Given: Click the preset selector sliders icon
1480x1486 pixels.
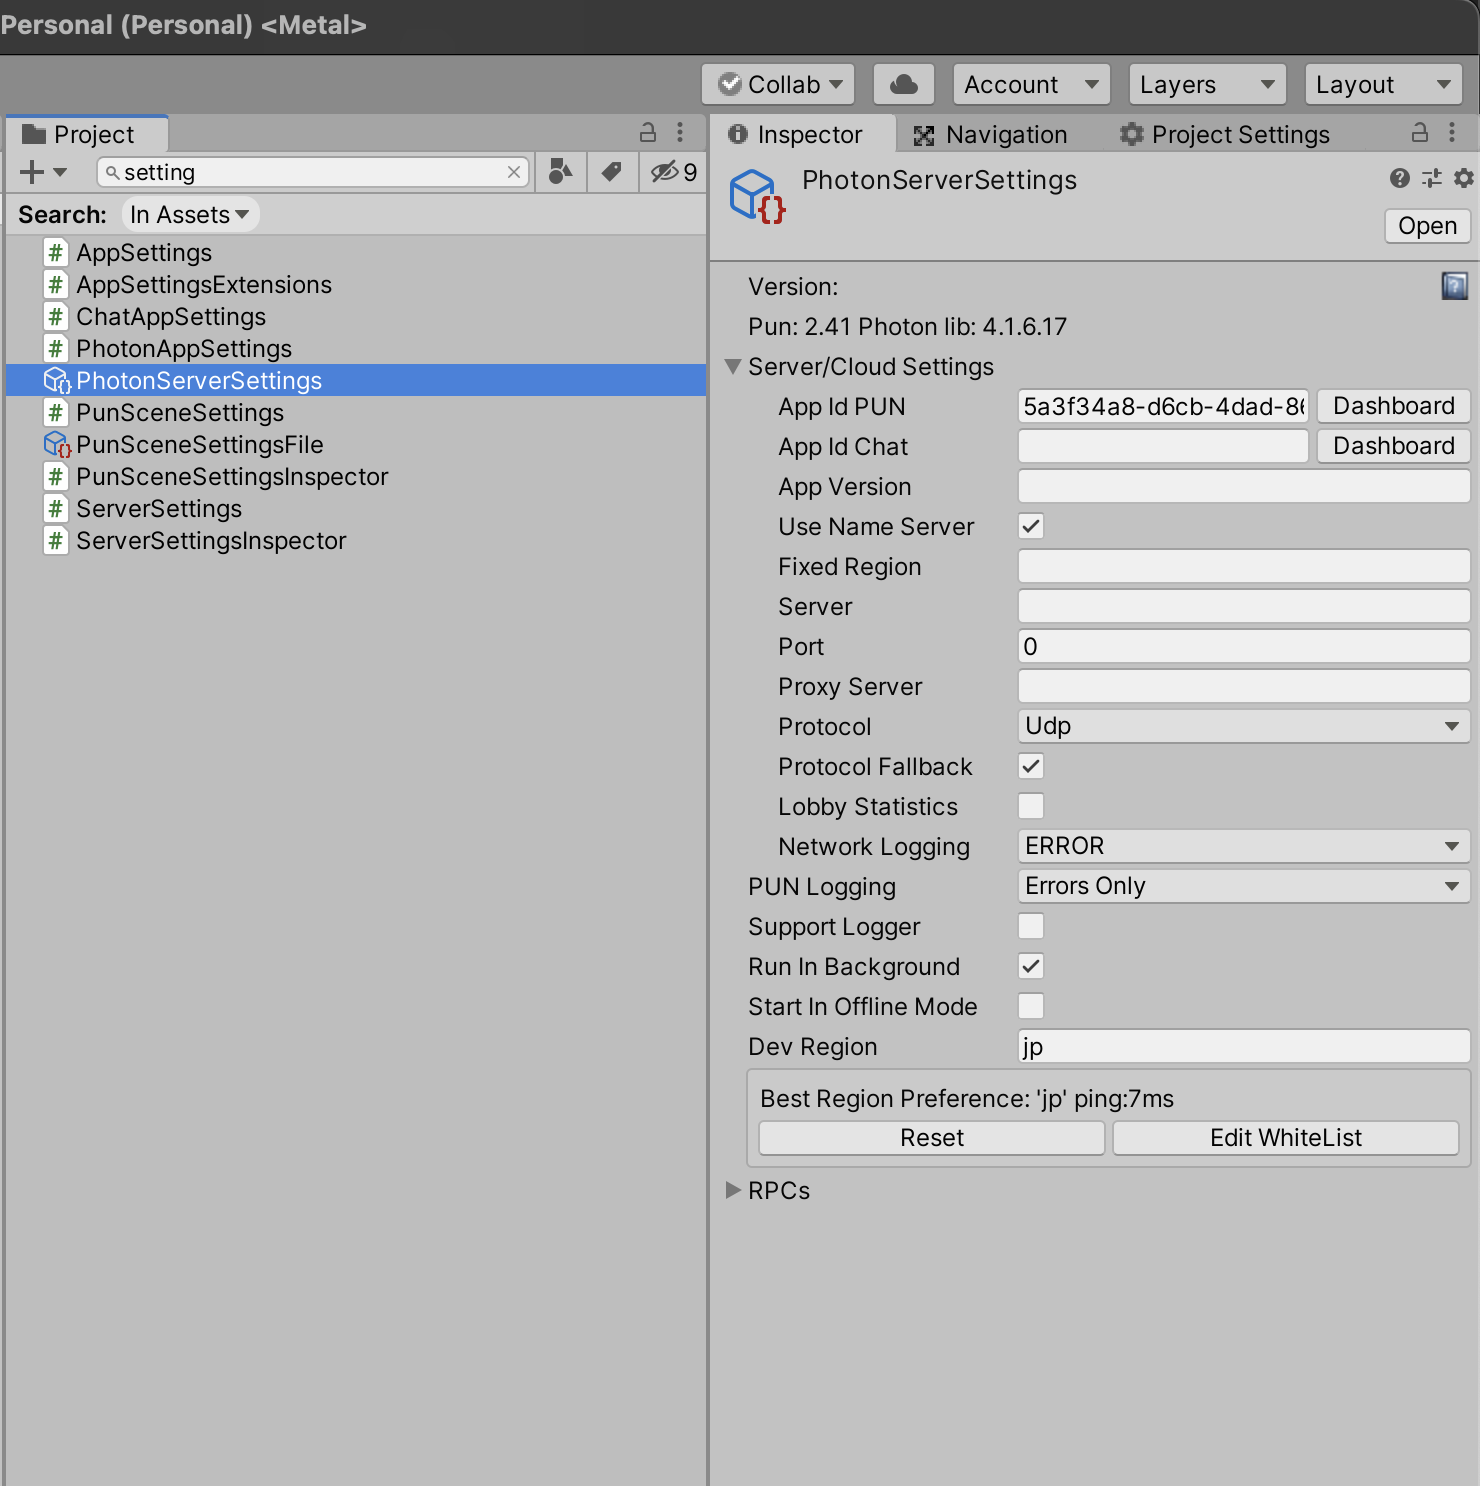Looking at the screenshot, I should pyautogui.click(x=1432, y=178).
